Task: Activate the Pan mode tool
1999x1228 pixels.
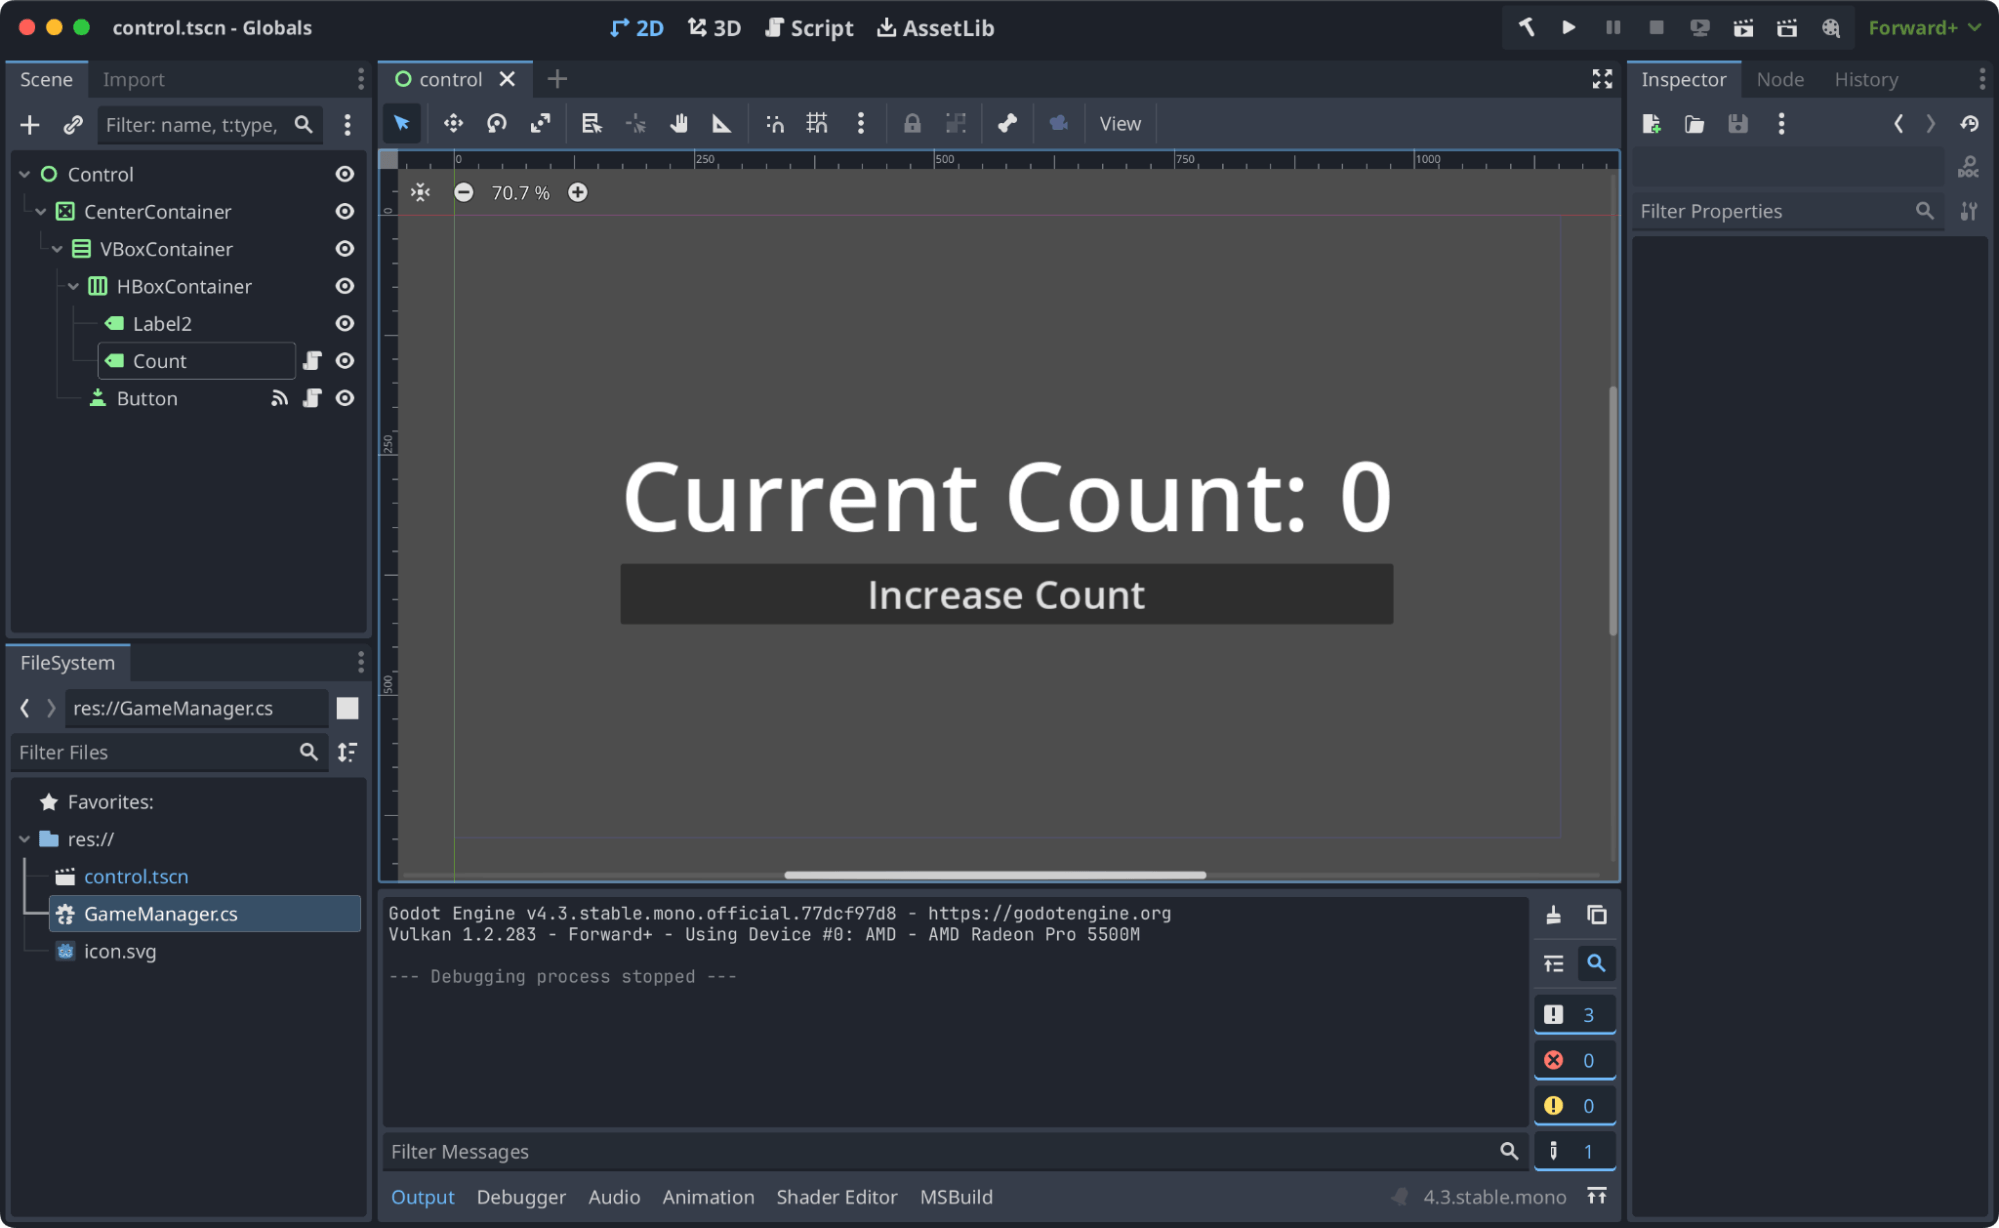Action: pyautogui.click(x=679, y=123)
